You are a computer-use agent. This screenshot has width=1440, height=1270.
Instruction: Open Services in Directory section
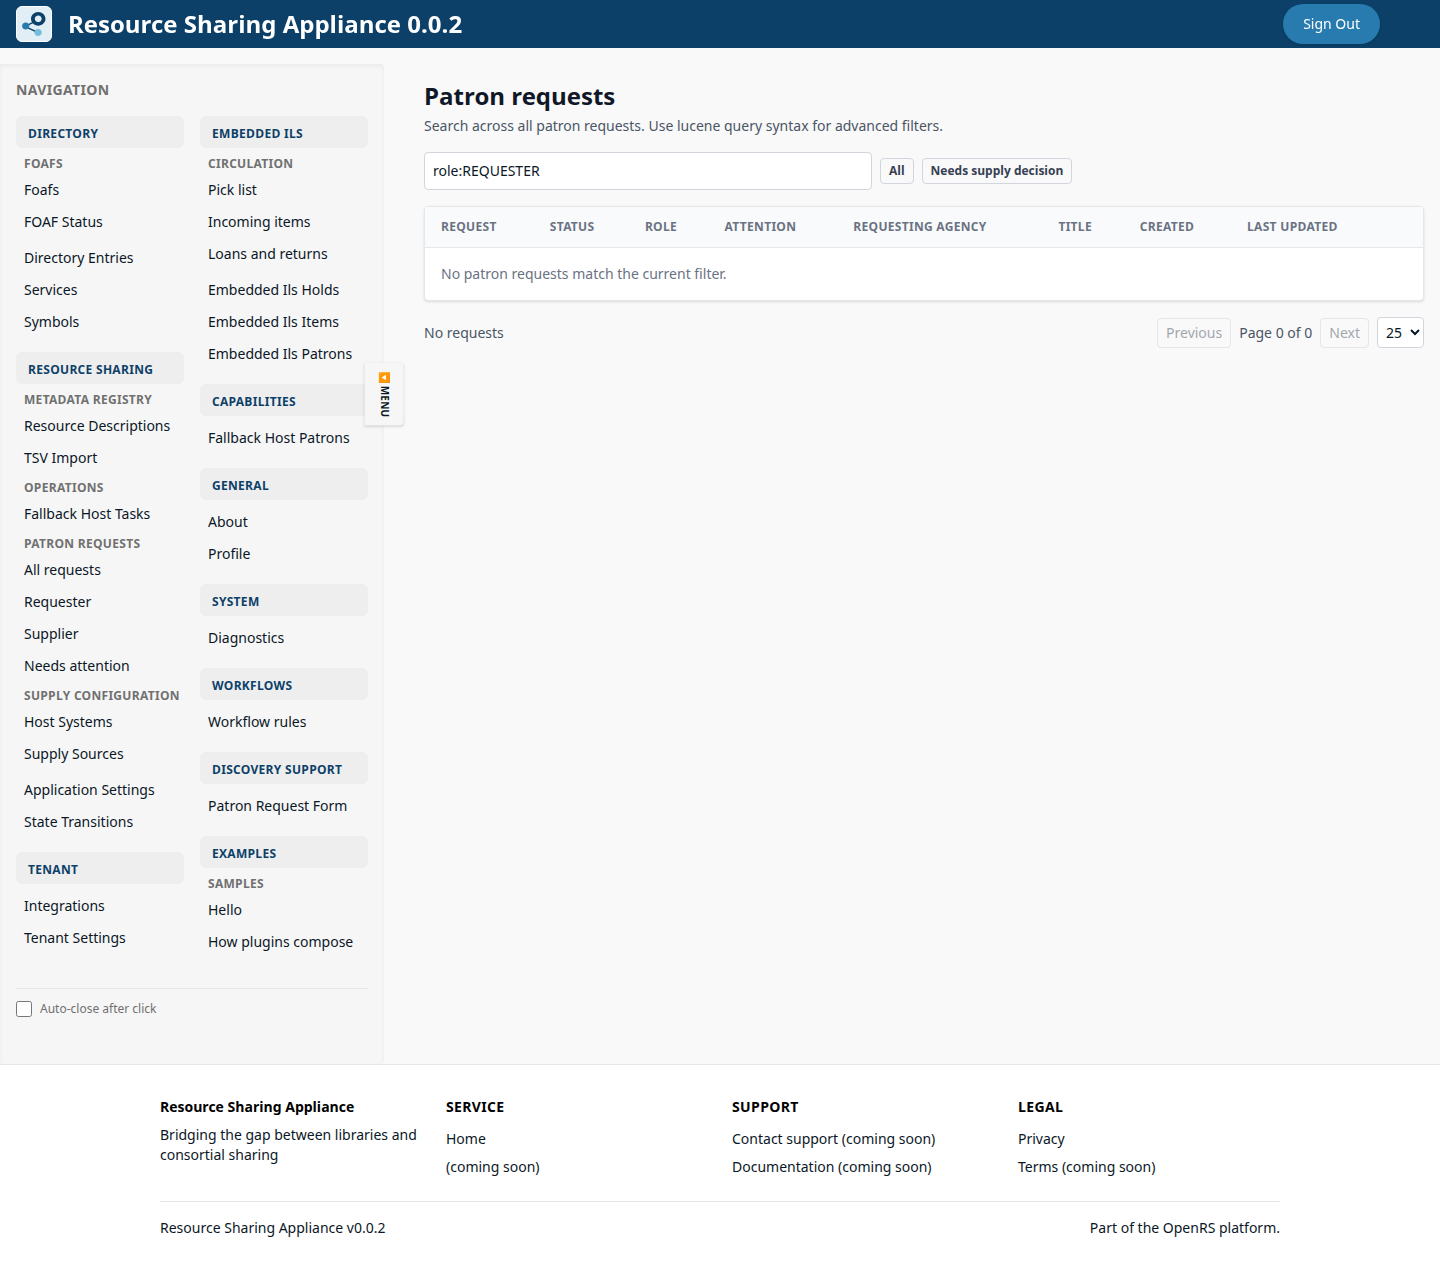(x=51, y=290)
